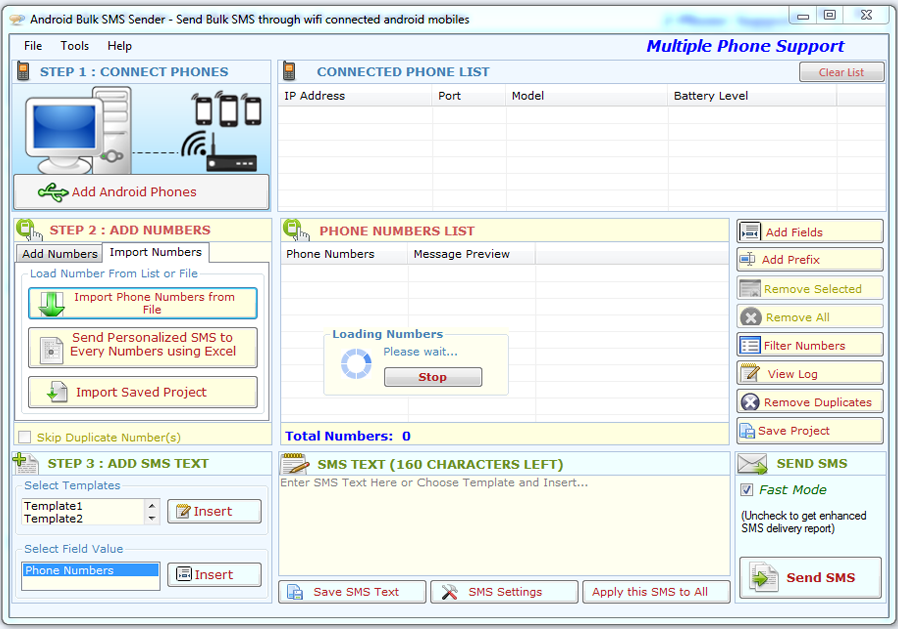The width and height of the screenshot is (898, 629).
Task: Uncheck the Fast Mode checkbox
Action: (x=747, y=490)
